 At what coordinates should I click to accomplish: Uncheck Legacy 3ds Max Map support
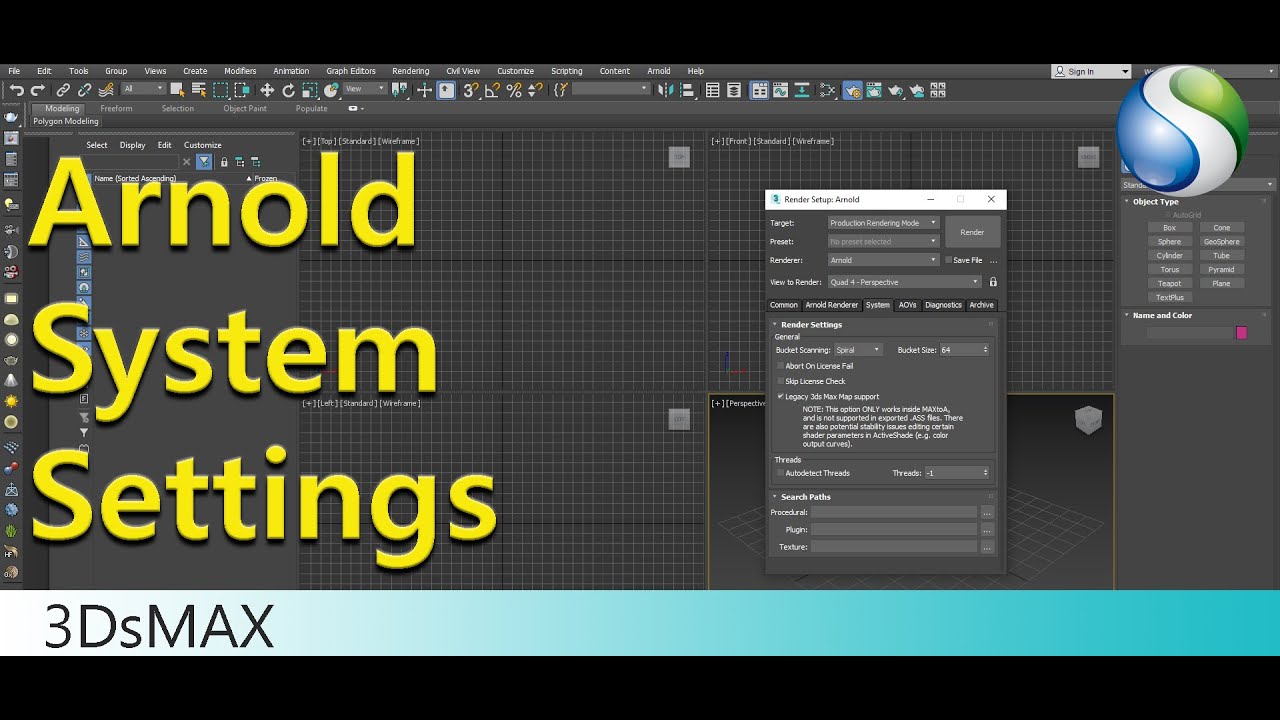coord(781,396)
